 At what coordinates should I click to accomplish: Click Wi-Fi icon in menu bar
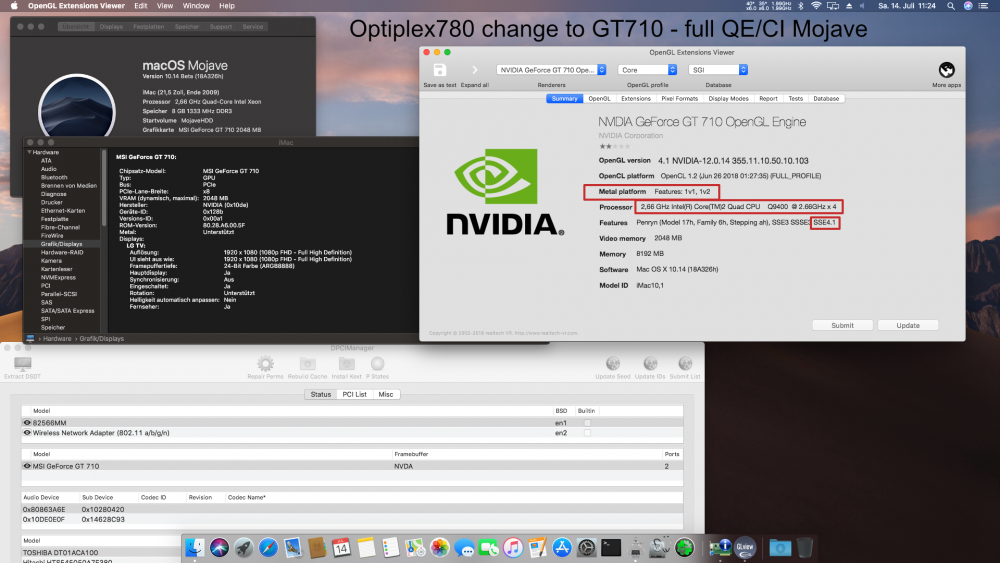pos(816,6)
